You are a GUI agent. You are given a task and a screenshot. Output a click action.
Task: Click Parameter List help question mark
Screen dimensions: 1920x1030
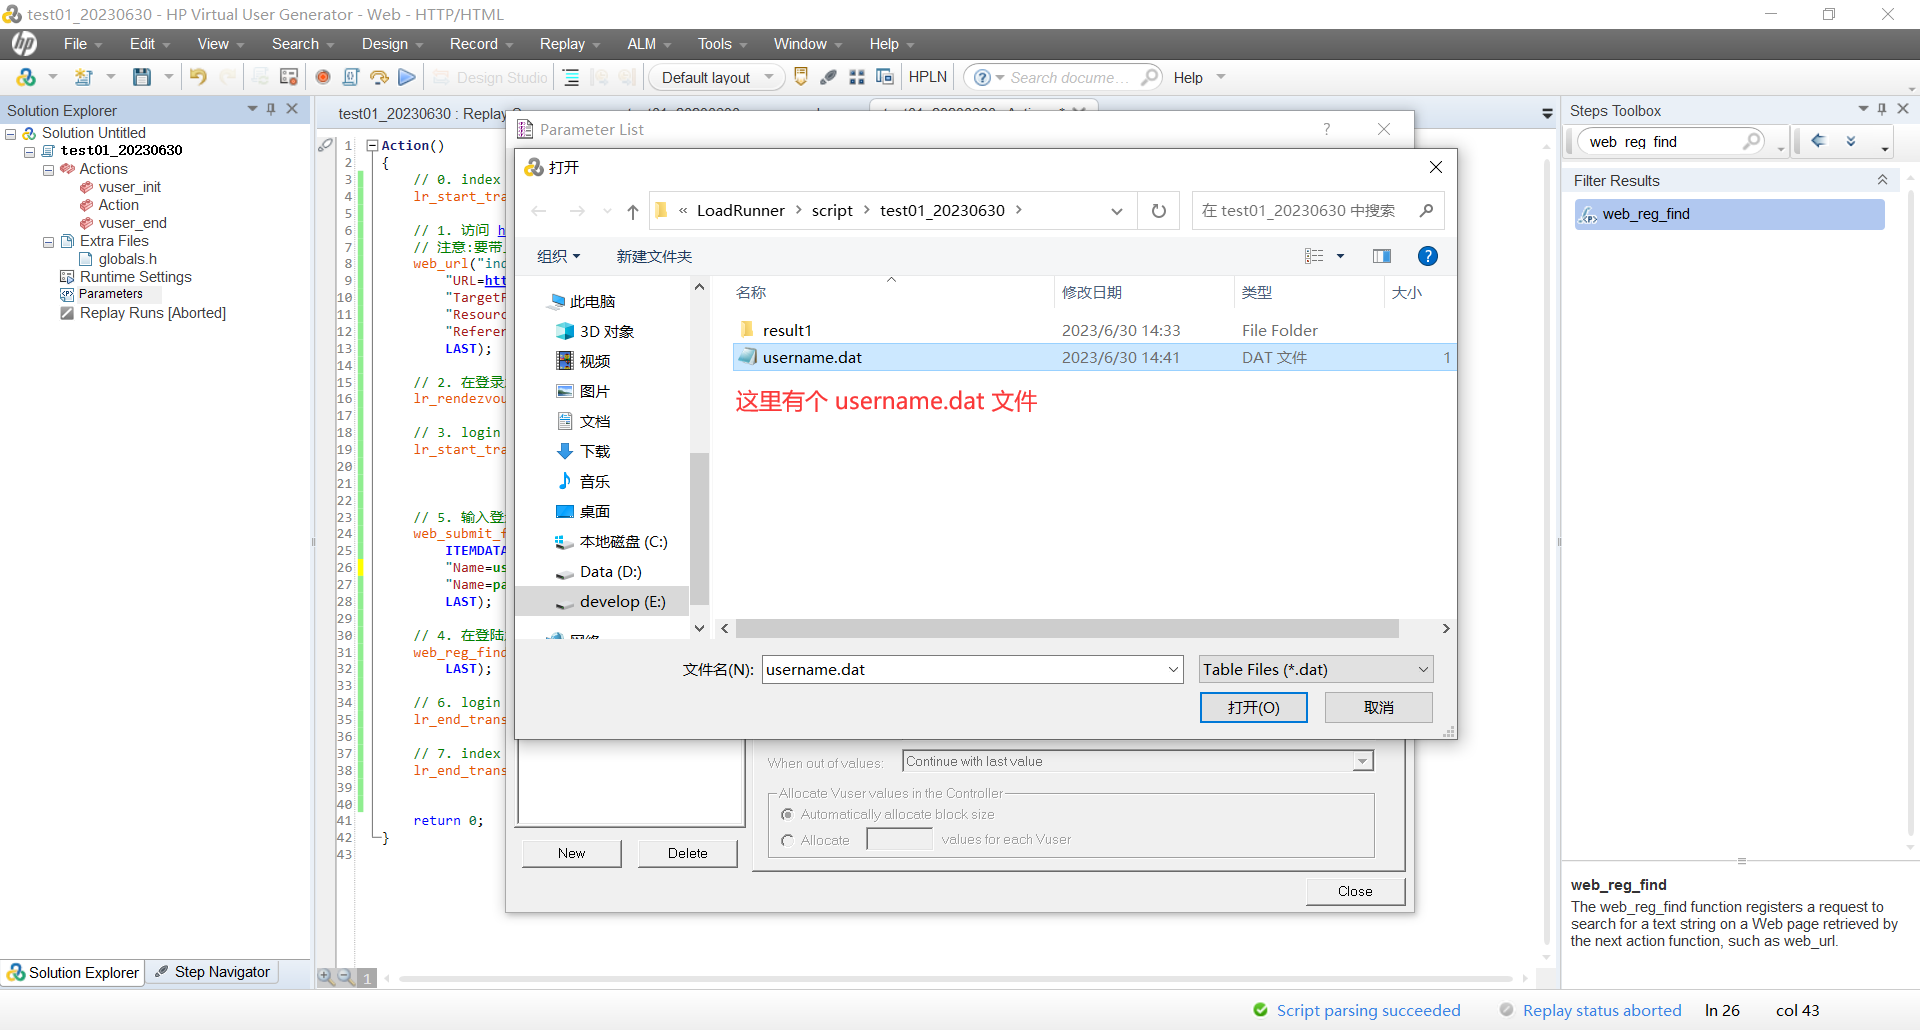[x=1327, y=129]
